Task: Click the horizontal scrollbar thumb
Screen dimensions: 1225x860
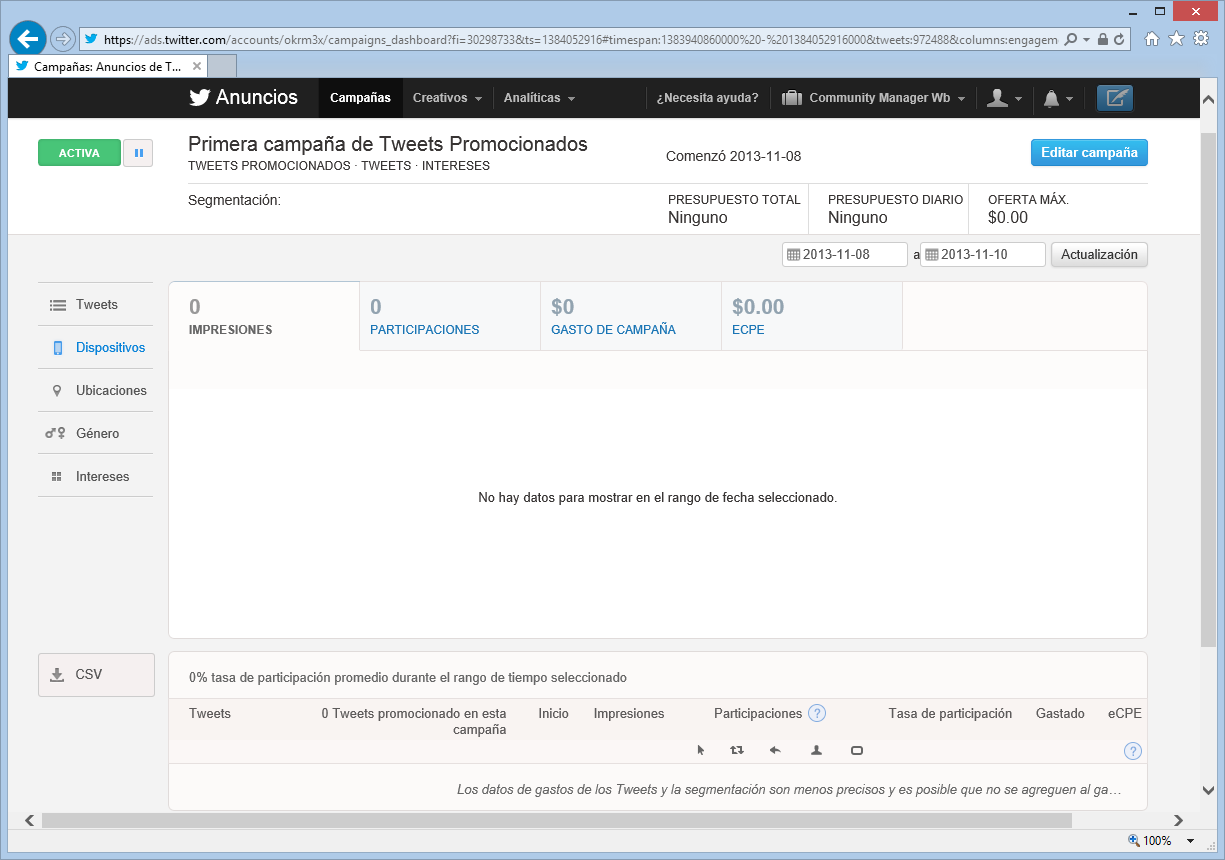Action: (x=556, y=820)
